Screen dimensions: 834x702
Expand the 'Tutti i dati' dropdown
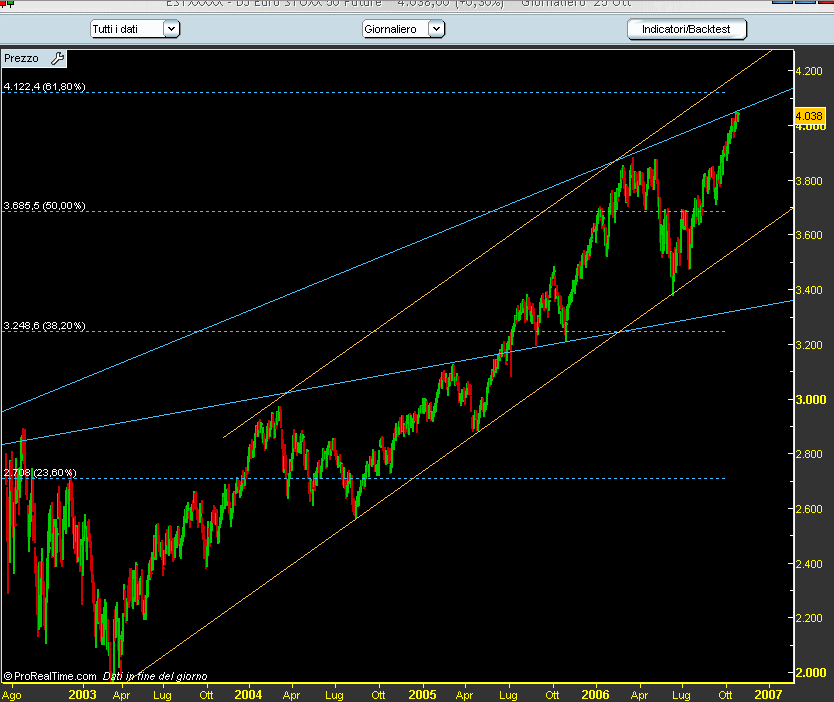pos(171,29)
